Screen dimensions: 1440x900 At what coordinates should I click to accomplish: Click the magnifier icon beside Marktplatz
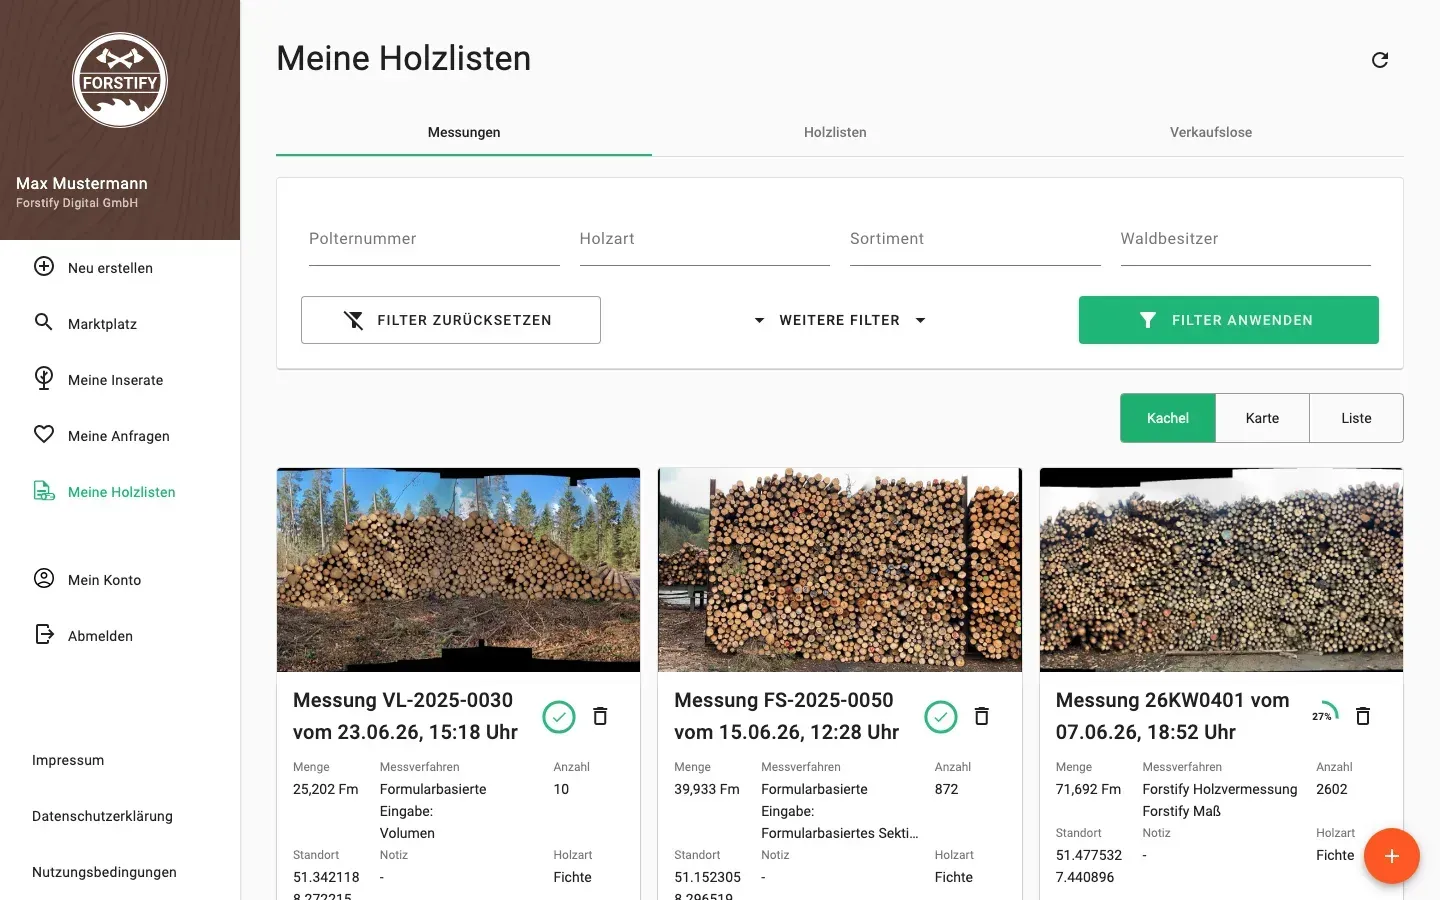coord(44,322)
